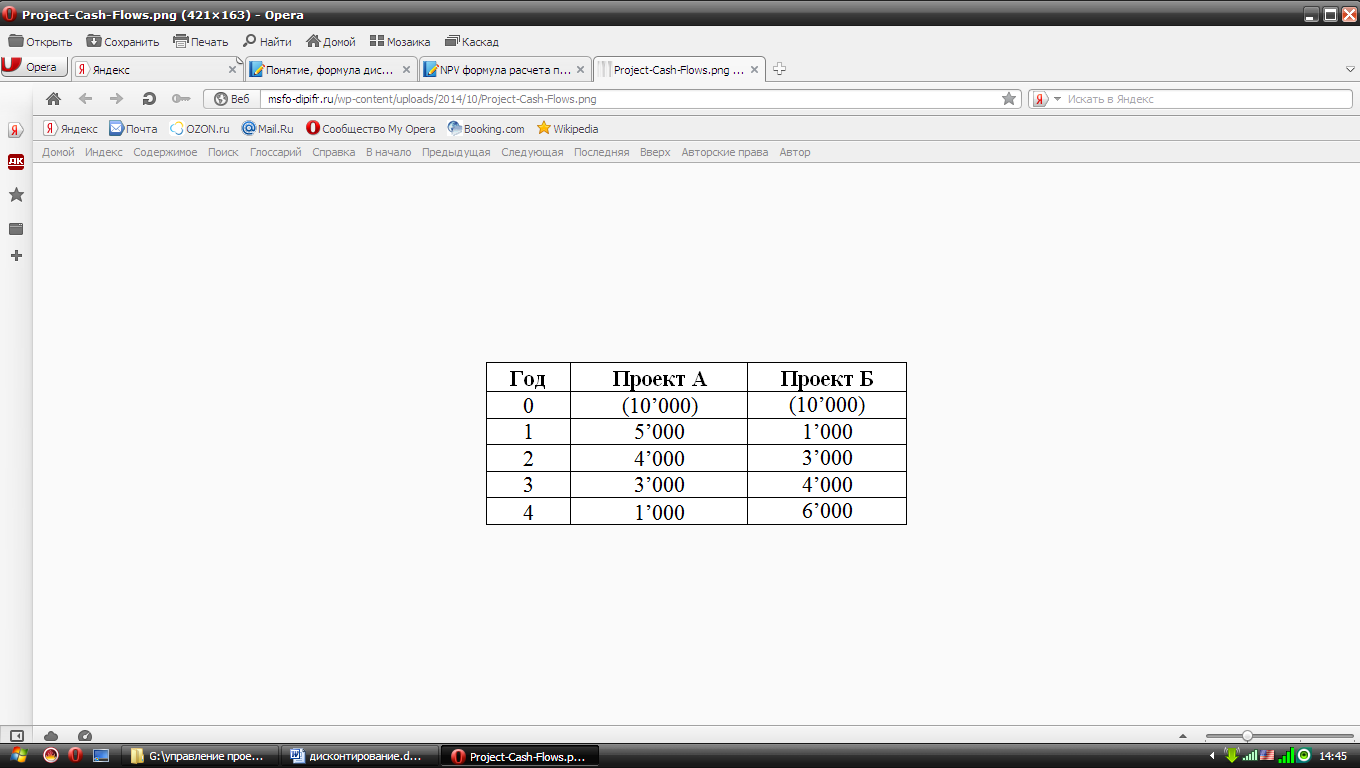Open the Yandex search engine dropdown
The image size is (1360, 768).
[x=1046, y=99]
